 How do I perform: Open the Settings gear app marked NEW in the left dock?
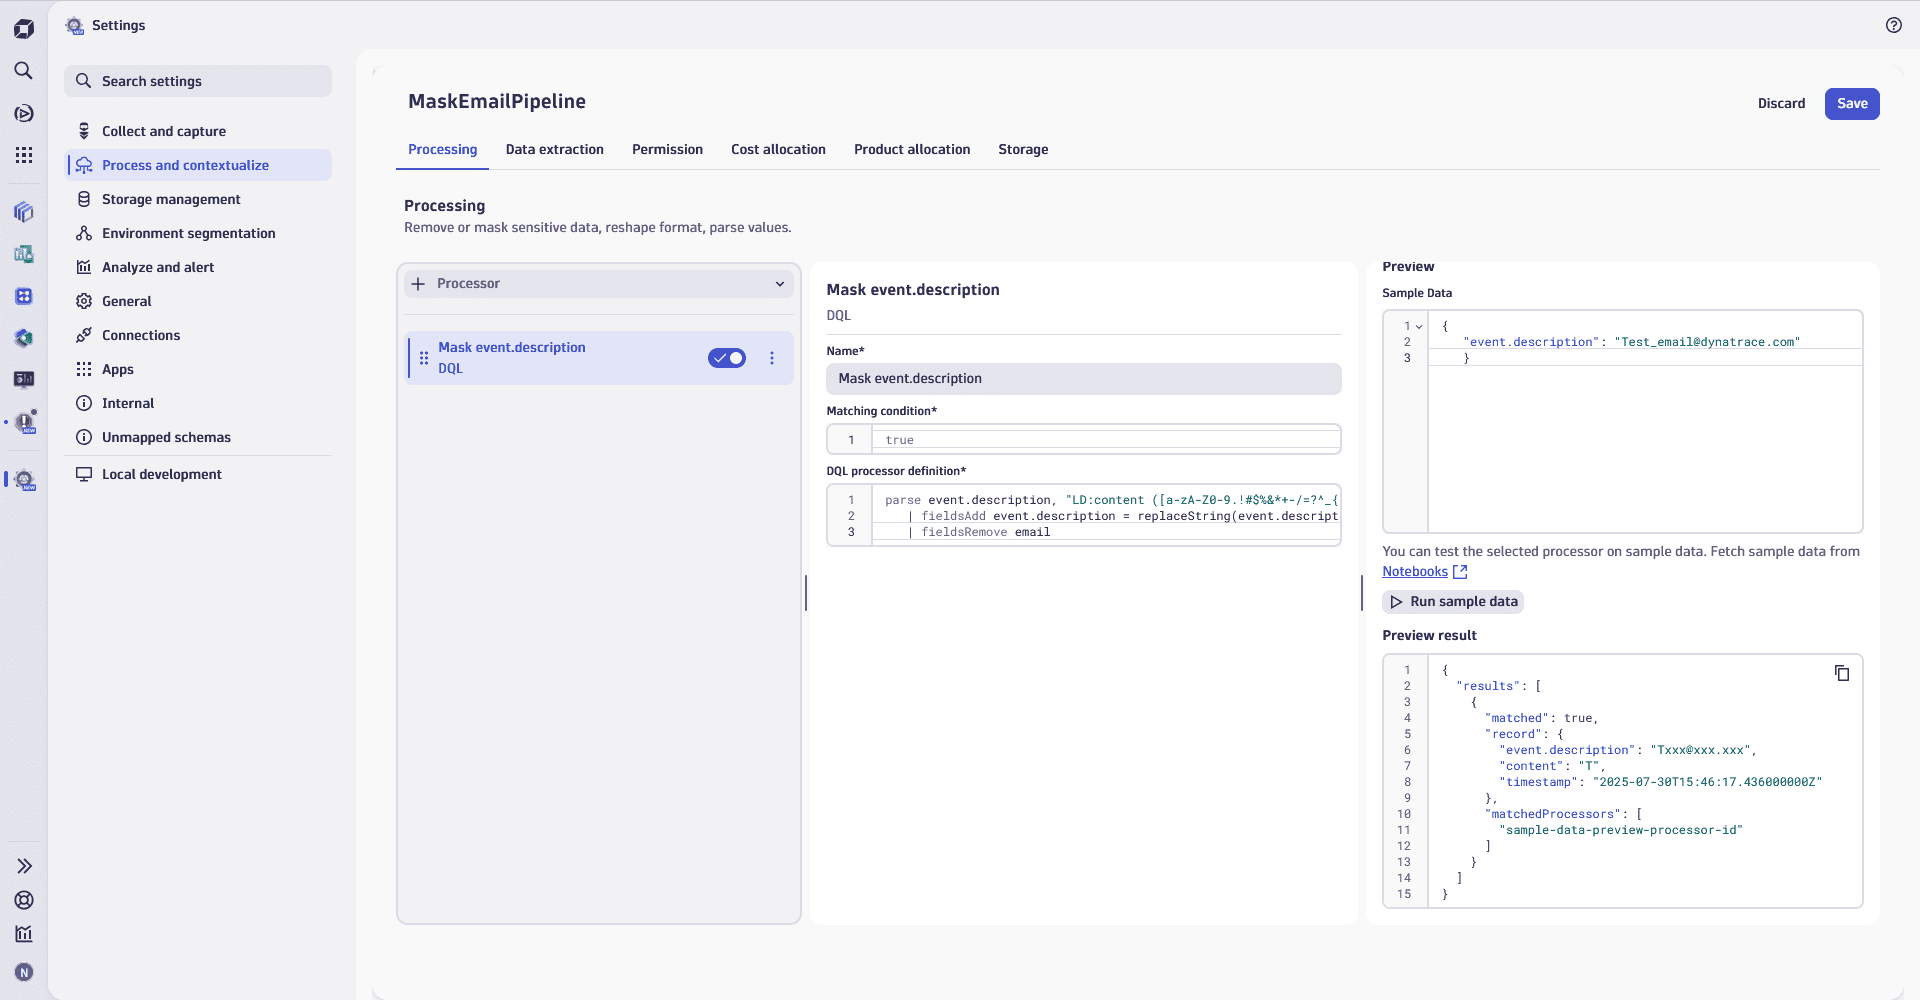click(25, 480)
